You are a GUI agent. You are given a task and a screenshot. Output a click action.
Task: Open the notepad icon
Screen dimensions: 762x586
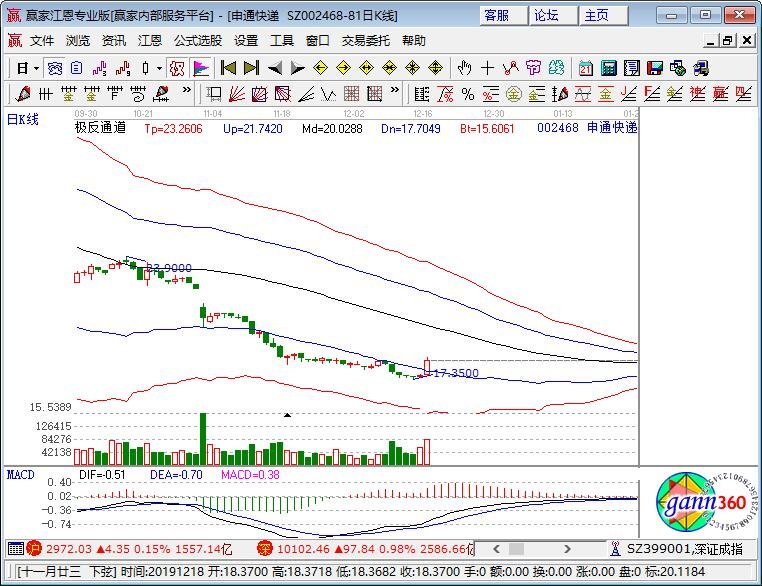point(632,68)
